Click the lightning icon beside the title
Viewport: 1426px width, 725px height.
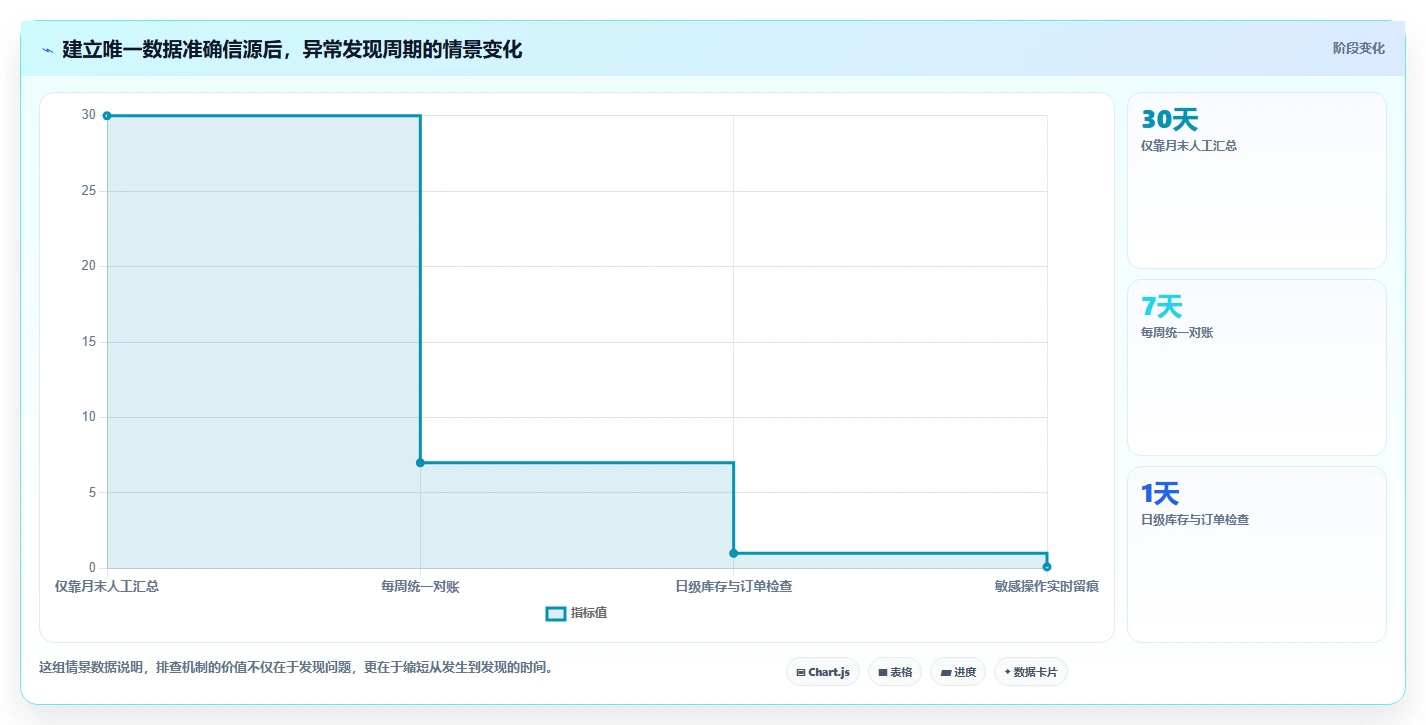47,49
